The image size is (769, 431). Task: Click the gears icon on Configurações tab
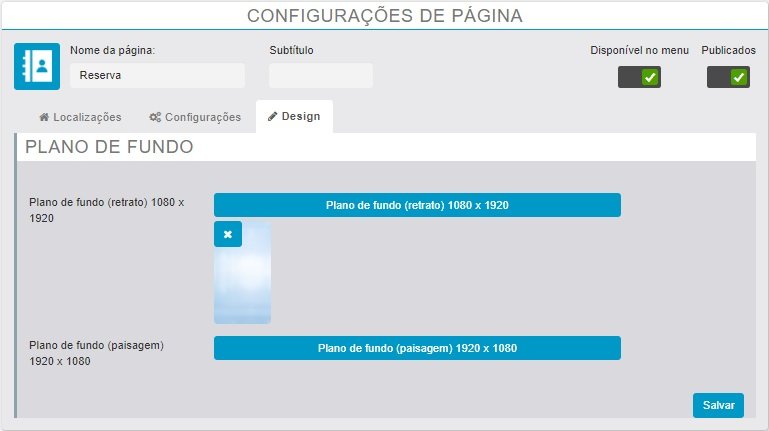click(x=155, y=117)
